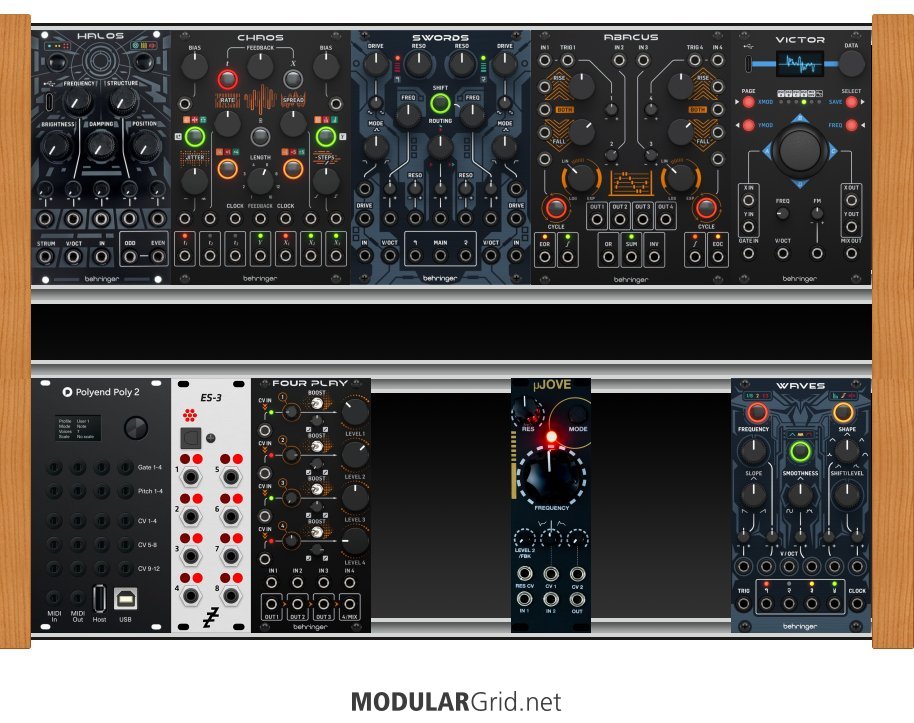Click the Polyend Poly 2 display screen

click(x=78, y=429)
